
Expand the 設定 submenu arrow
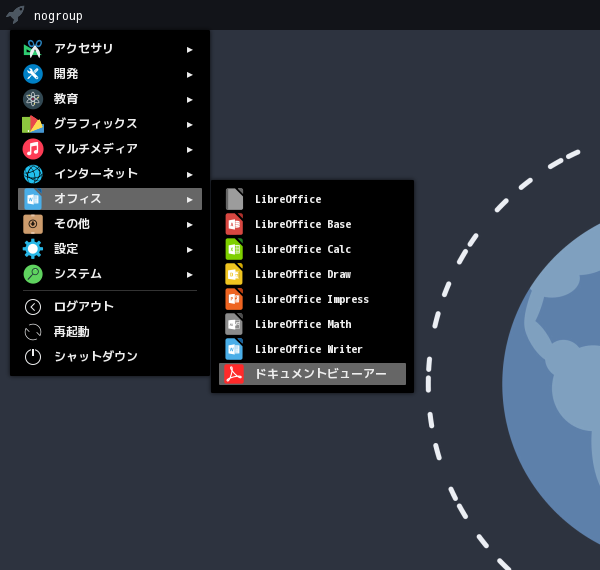coord(189,250)
